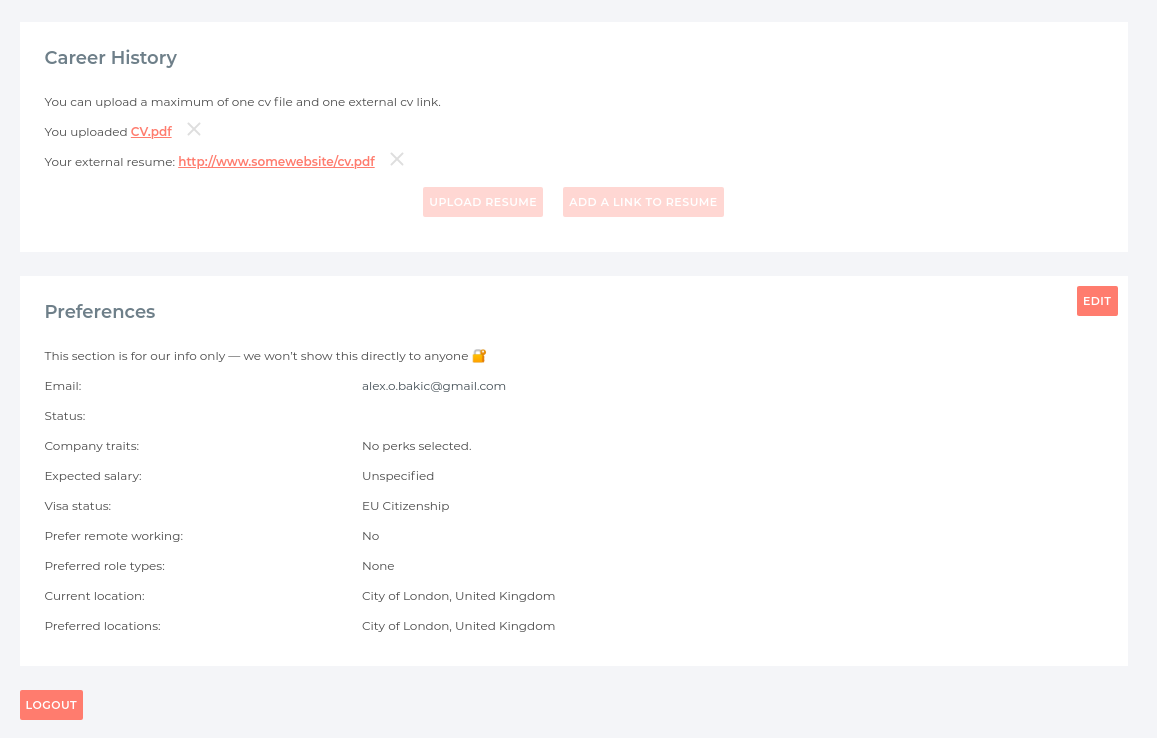
Task: Click the preferred locations value City of London
Action: (x=458, y=627)
